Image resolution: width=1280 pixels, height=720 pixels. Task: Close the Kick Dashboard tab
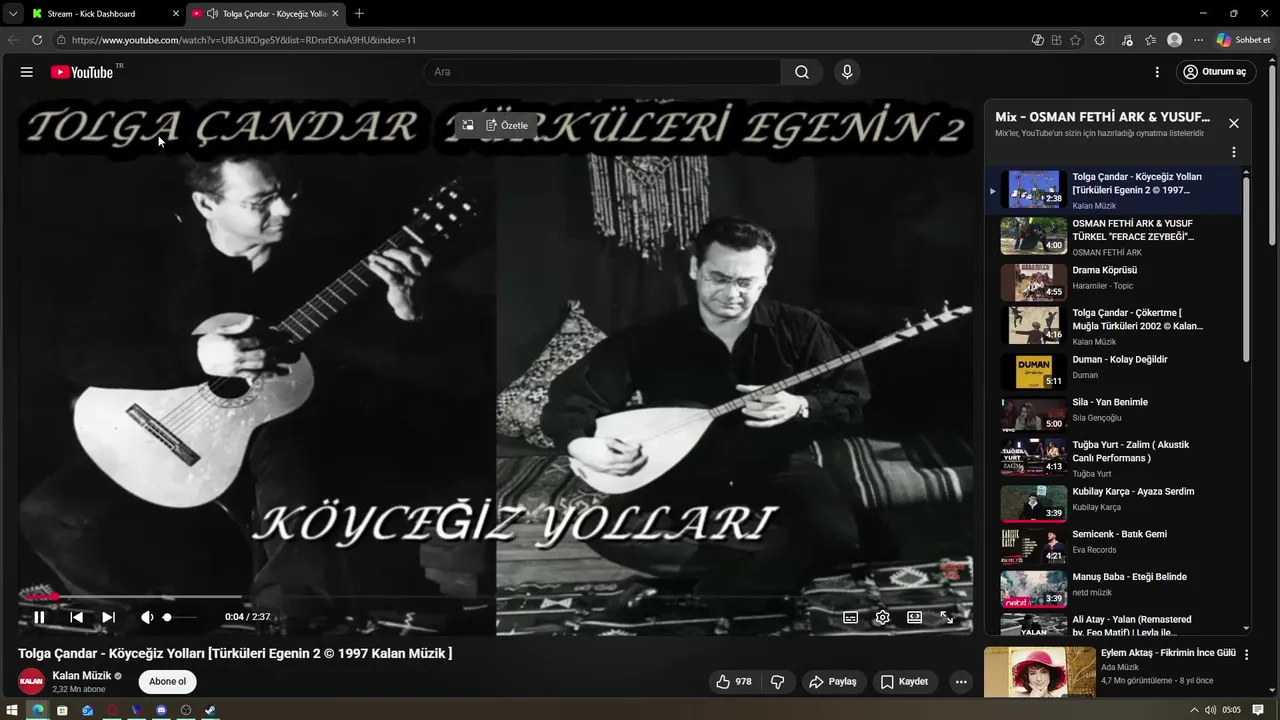tap(176, 13)
